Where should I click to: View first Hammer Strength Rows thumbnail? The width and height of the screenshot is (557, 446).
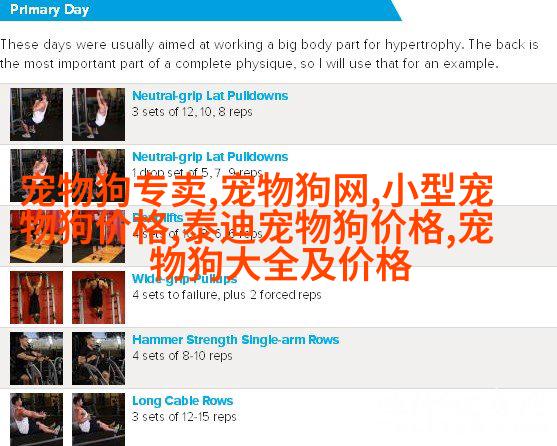click(x=37, y=359)
